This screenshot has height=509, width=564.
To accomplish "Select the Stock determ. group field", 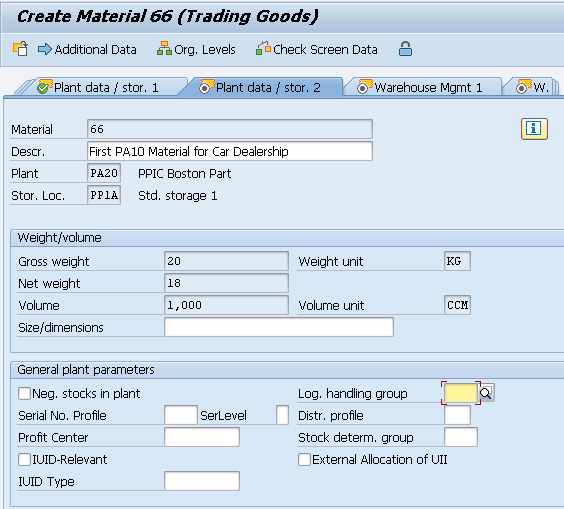I will tap(461, 437).
